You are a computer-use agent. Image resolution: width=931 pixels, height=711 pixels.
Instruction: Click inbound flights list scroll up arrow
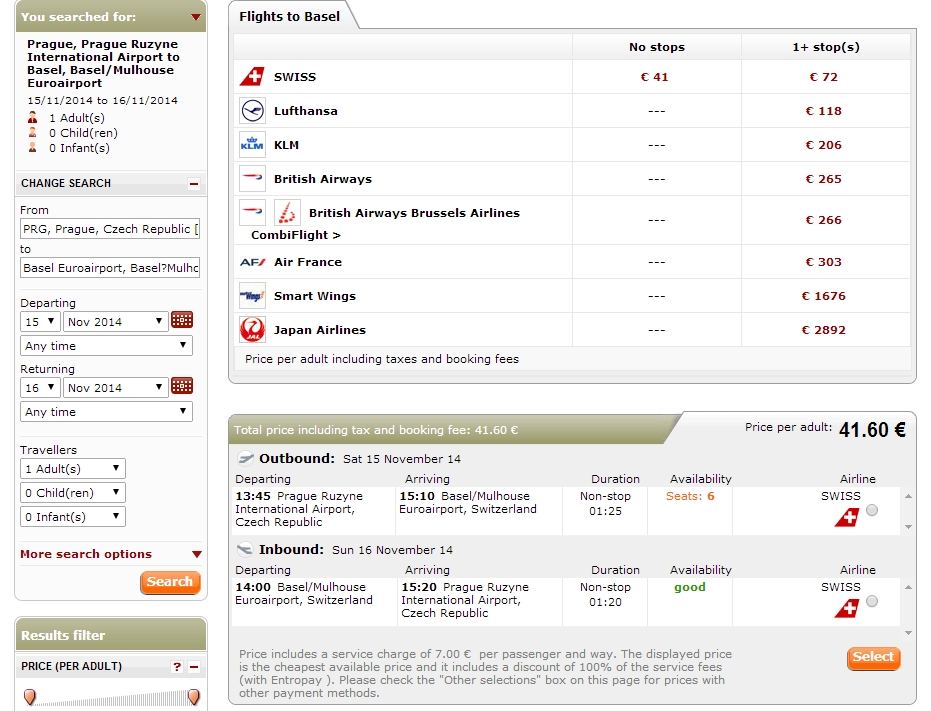[908, 587]
